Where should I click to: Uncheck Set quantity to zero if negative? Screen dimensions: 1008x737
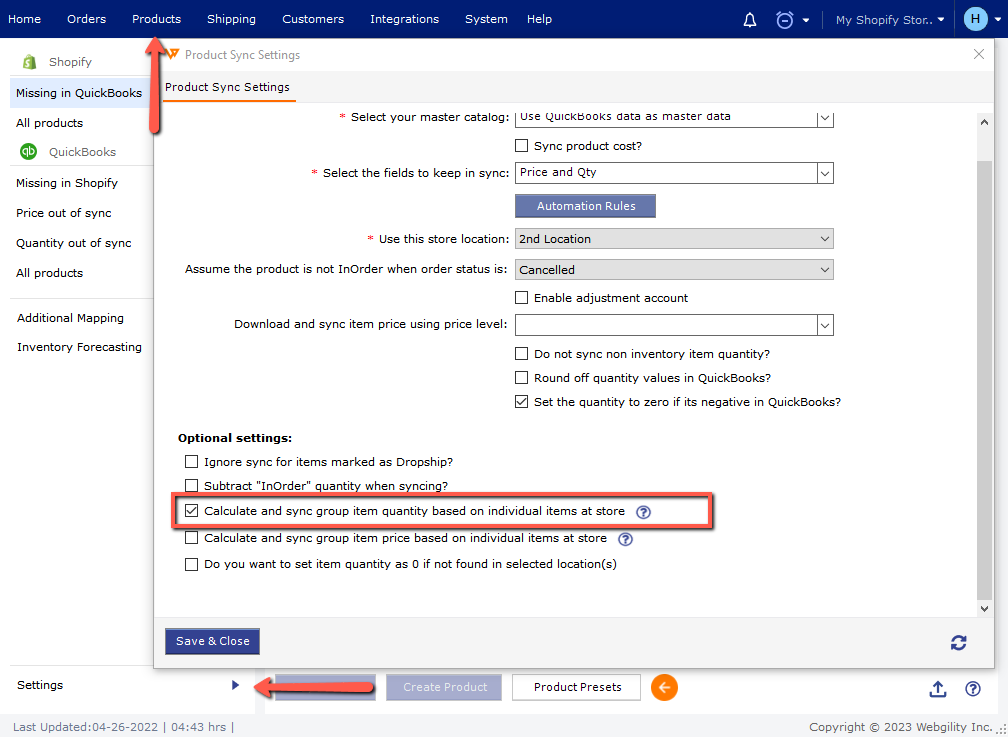(x=521, y=402)
